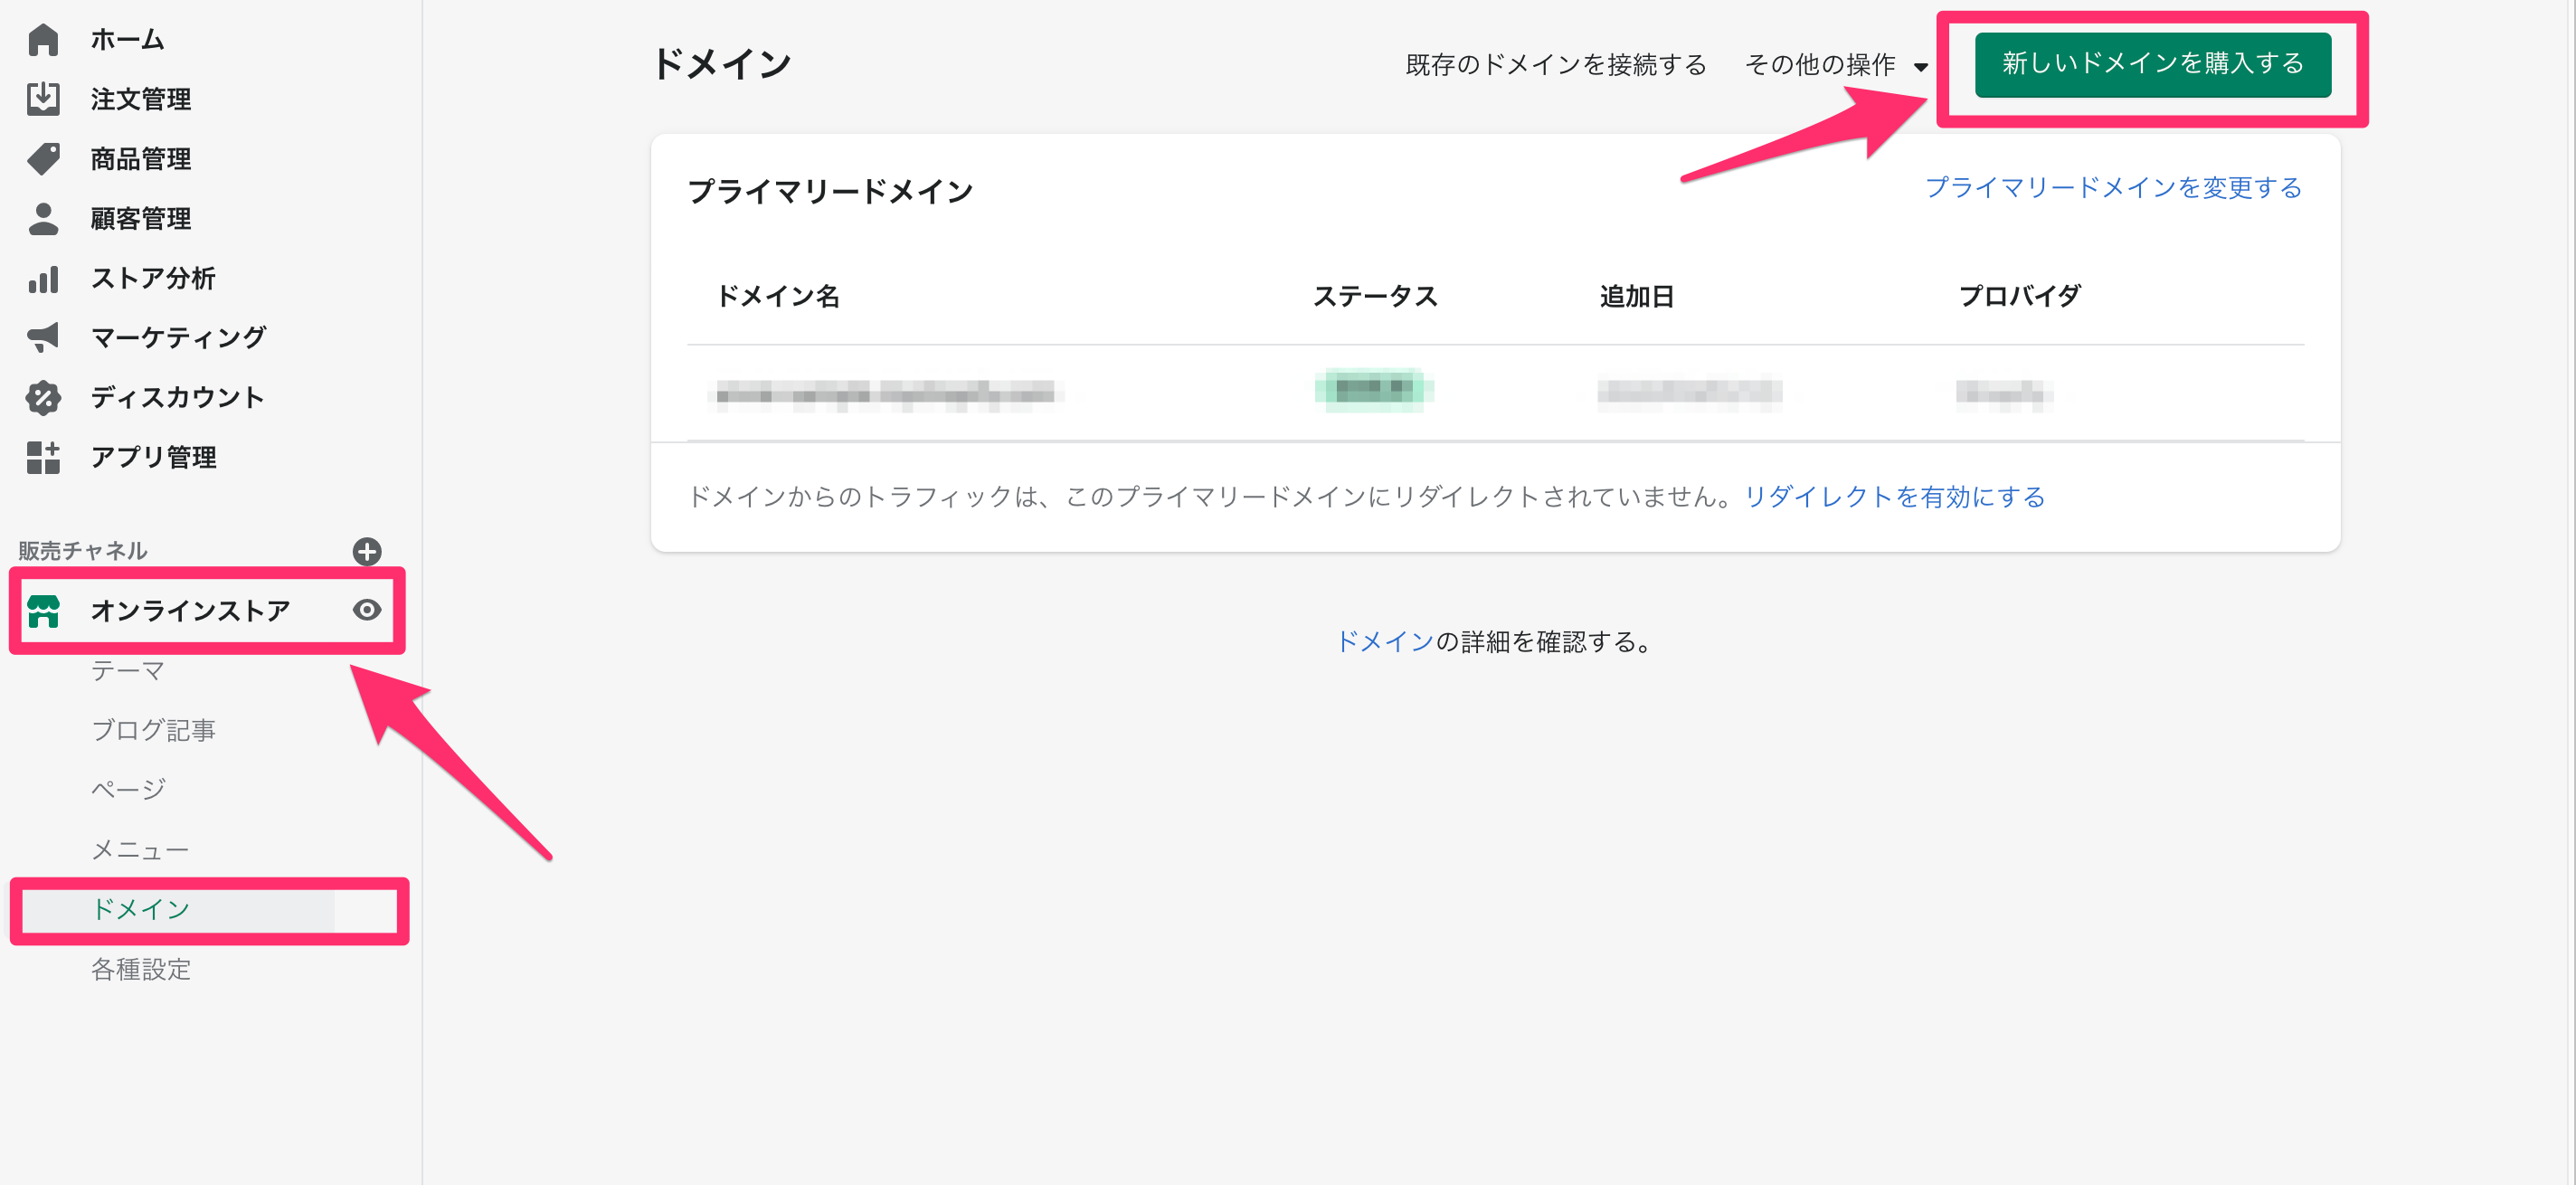Click プライマリードメインを変更する
This screenshot has height=1185, width=2576.
(2113, 187)
